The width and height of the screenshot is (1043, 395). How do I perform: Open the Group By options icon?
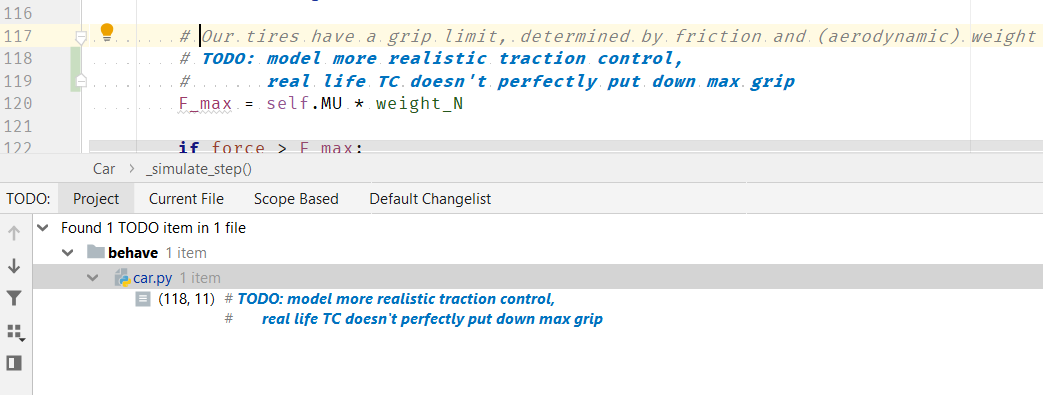[x=15, y=332]
